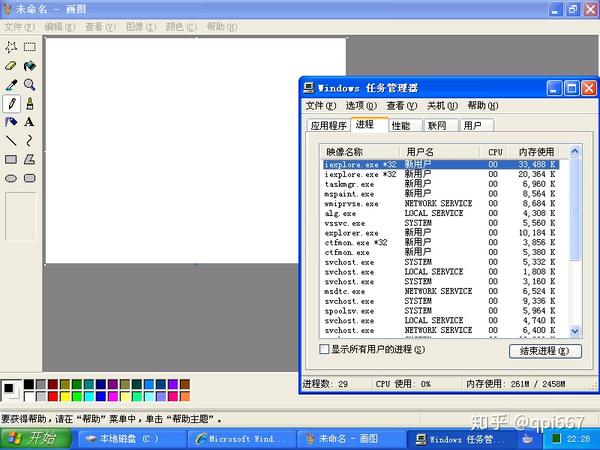Activate the 未命名 - 画图 taskbar button

[x=352, y=439]
